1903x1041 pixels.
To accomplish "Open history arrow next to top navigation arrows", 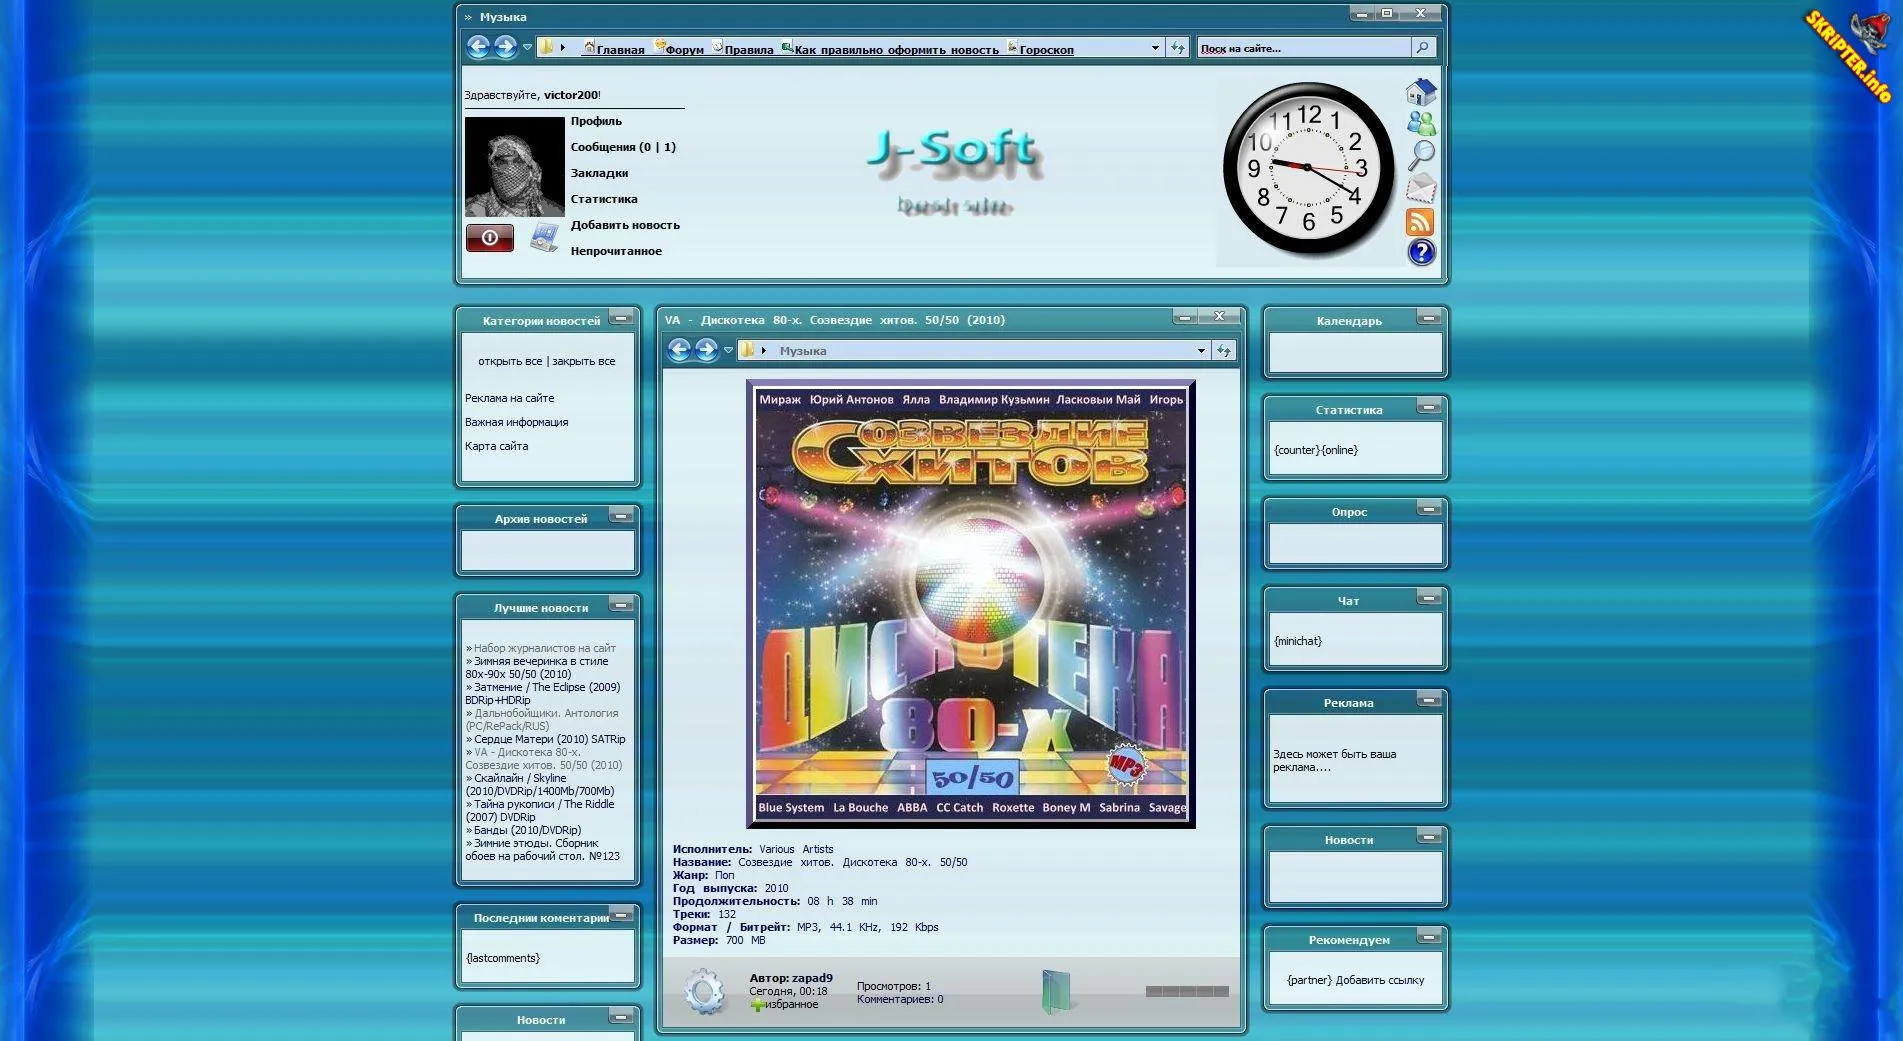I will click(x=527, y=47).
